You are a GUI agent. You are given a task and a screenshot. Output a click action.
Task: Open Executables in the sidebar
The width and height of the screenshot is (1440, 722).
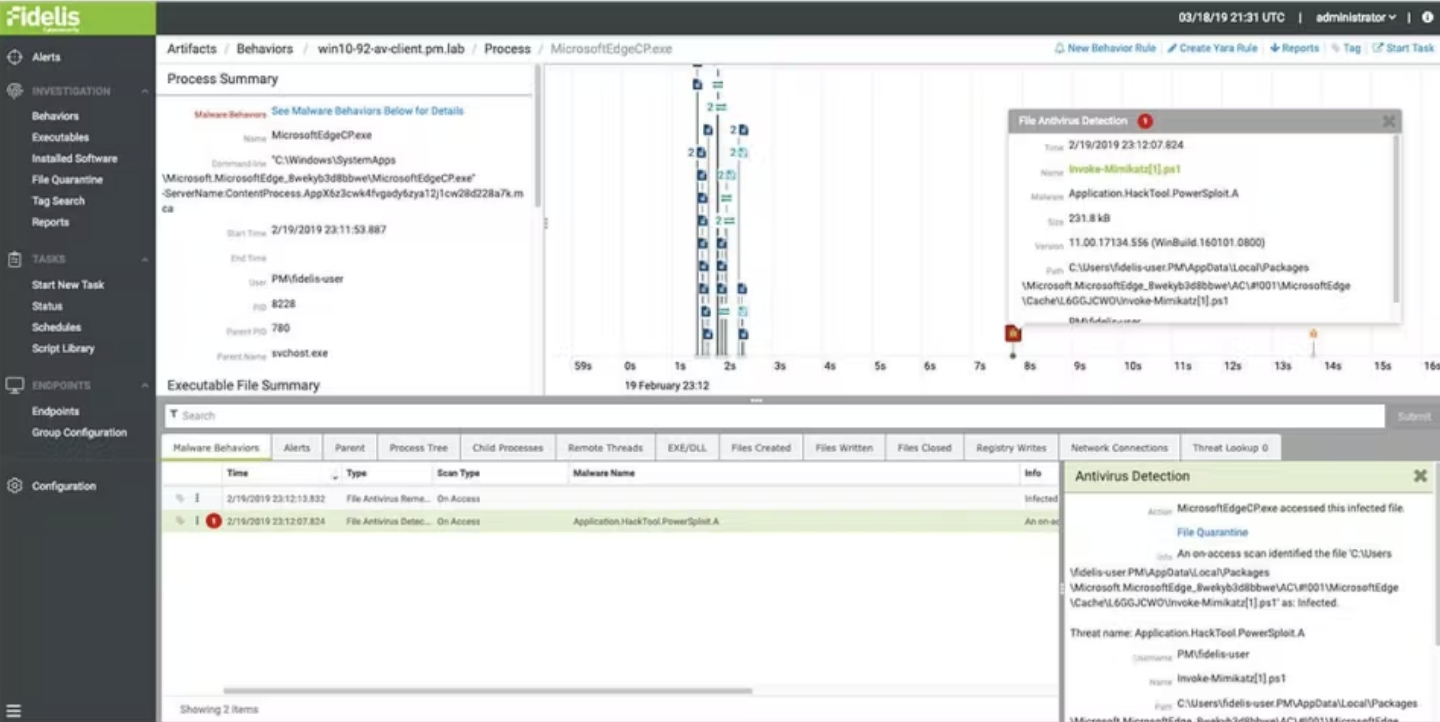point(60,137)
